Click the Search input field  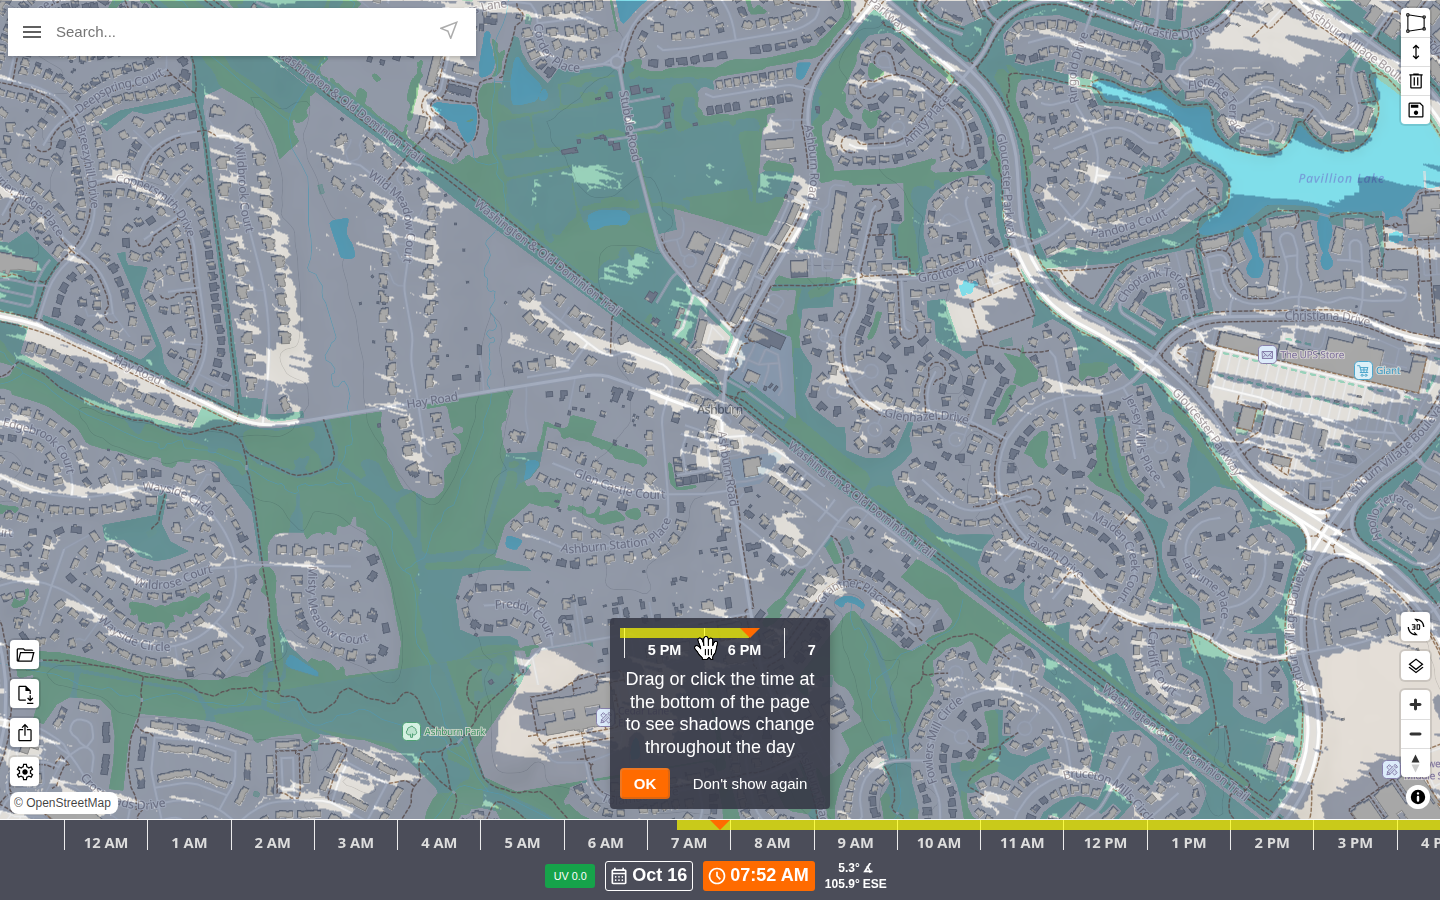pos(240,32)
